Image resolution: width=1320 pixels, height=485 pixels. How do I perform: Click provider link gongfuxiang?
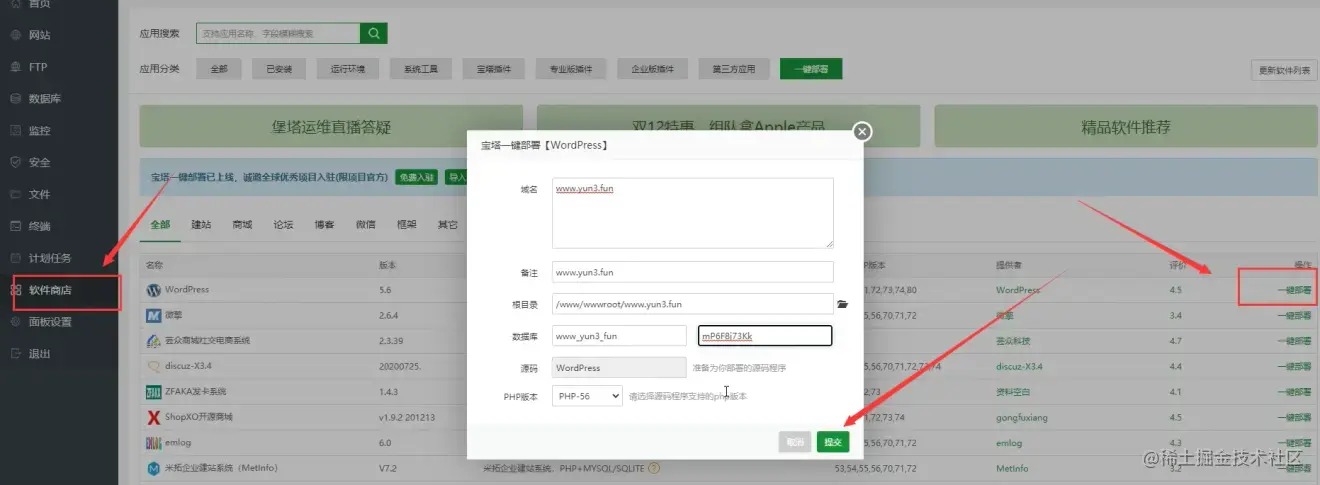coord(1022,417)
